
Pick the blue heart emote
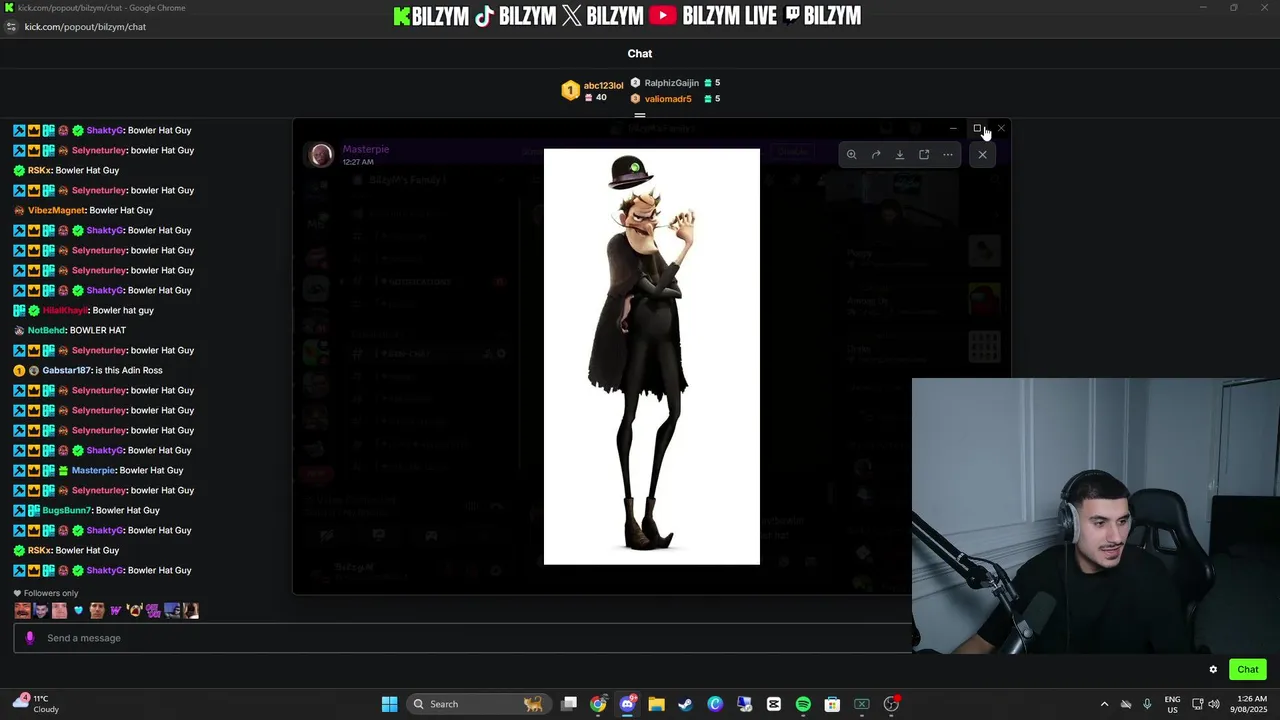pos(79,611)
